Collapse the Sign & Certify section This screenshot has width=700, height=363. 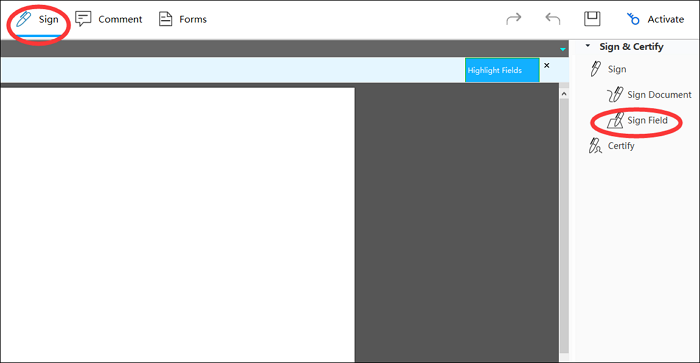(588, 46)
